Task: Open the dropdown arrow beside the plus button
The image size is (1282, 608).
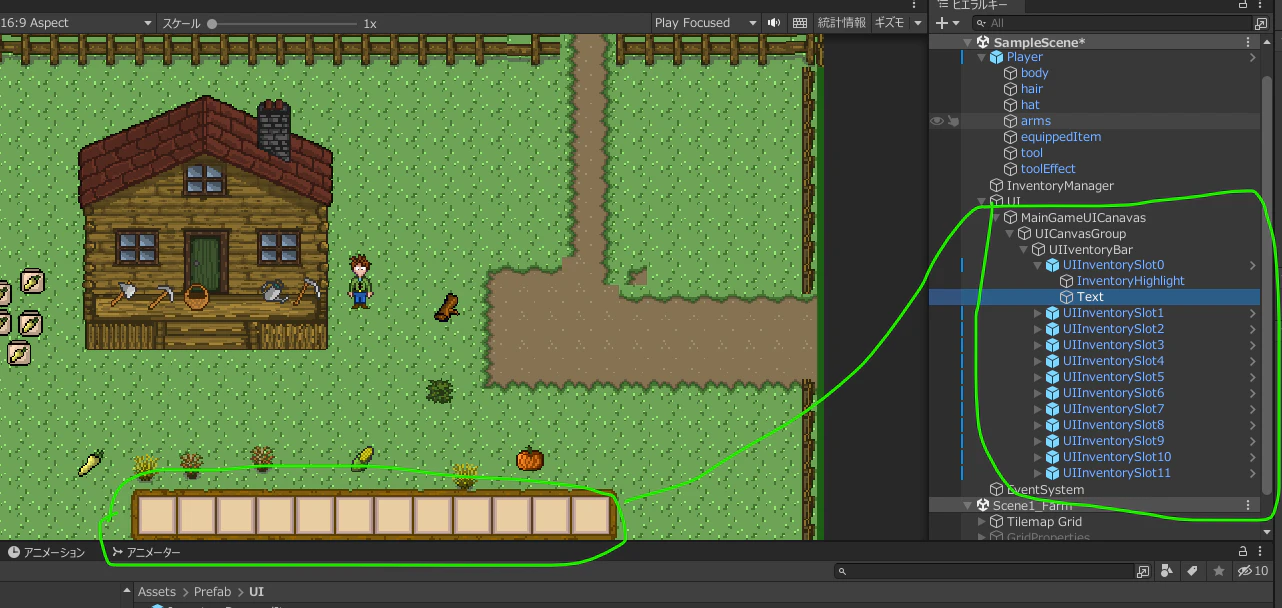Action: point(957,23)
